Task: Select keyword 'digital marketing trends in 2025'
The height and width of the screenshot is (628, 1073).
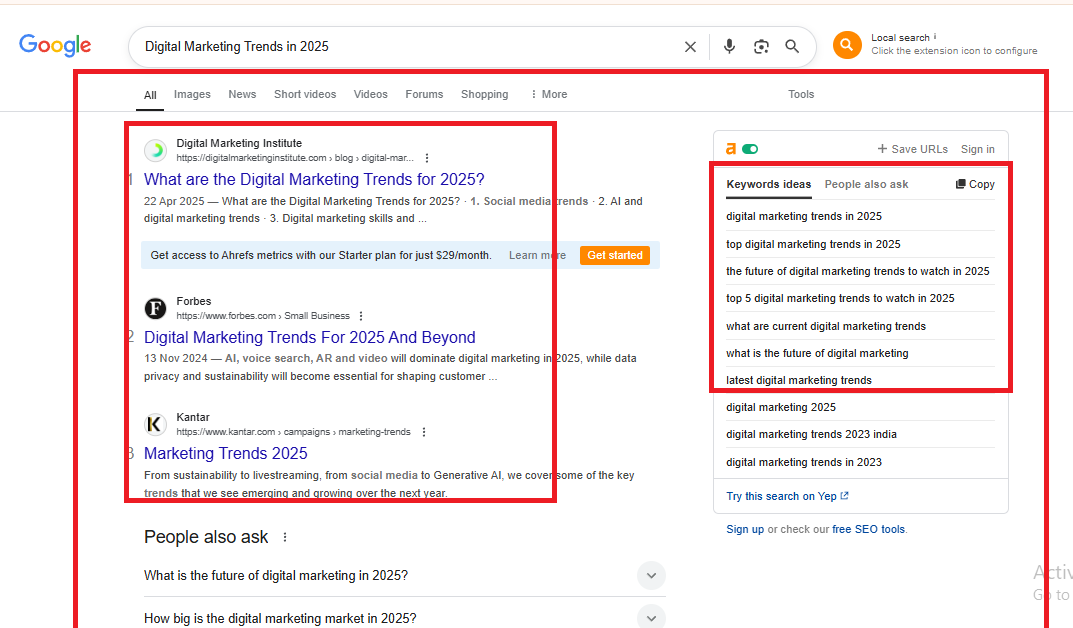Action: click(804, 216)
